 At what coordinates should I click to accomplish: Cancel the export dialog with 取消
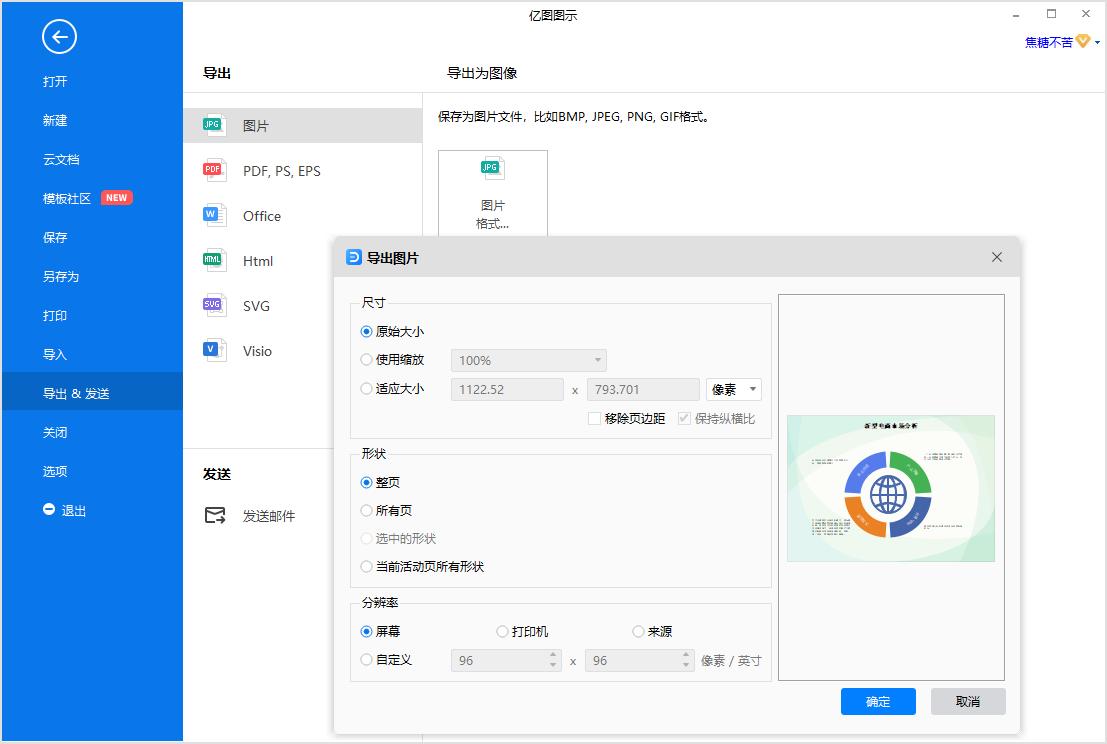click(x=967, y=701)
